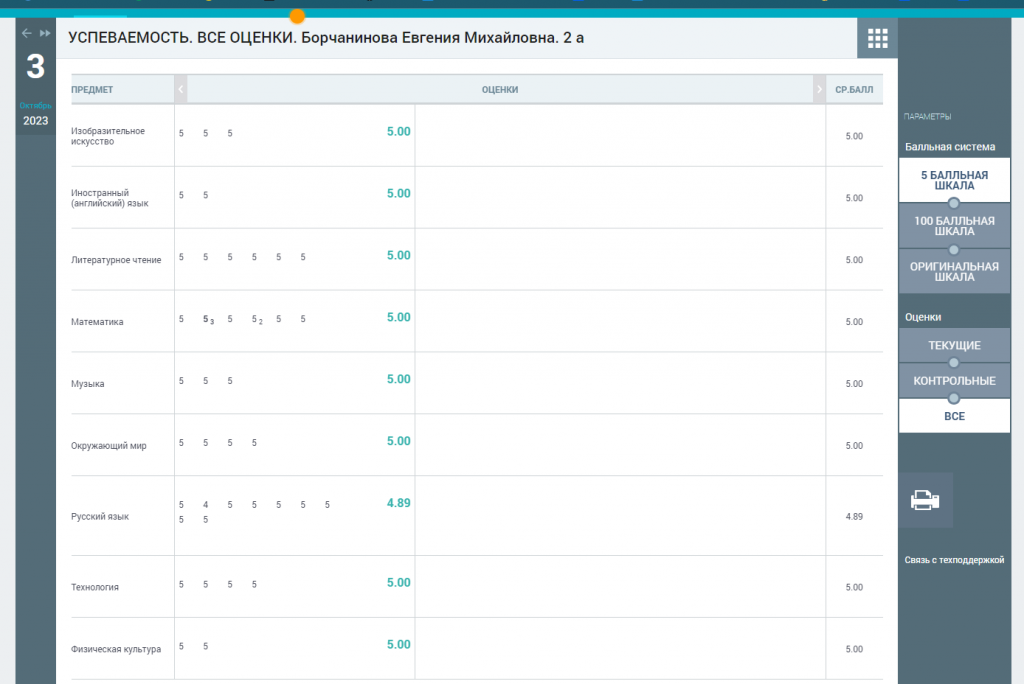
Task: Click the printer icon to print grades
Action: [925, 500]
